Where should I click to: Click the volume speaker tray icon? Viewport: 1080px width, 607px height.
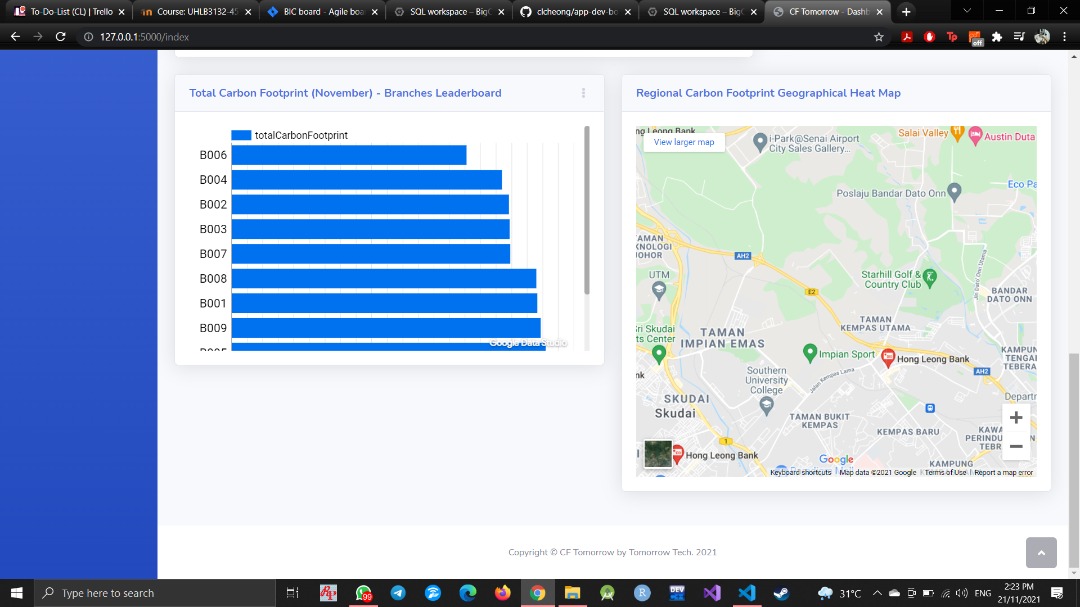[x=962, y=593]
